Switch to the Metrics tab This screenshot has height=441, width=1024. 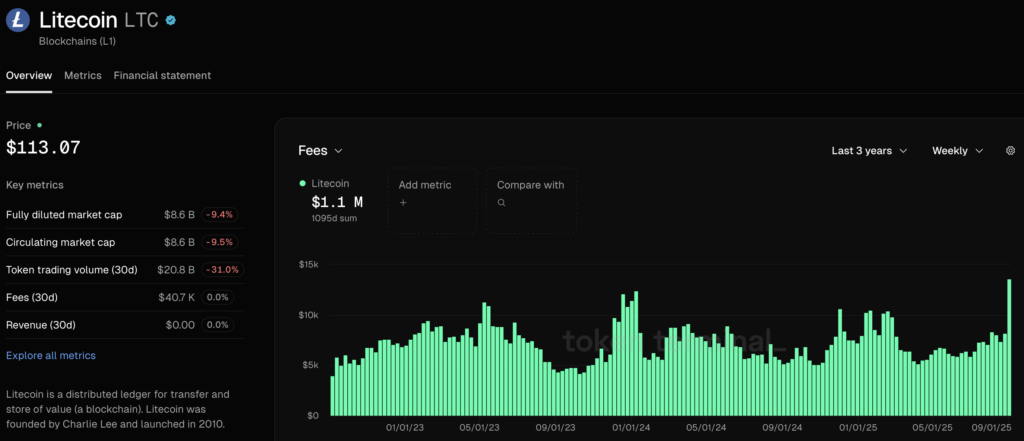coord(83,75)
